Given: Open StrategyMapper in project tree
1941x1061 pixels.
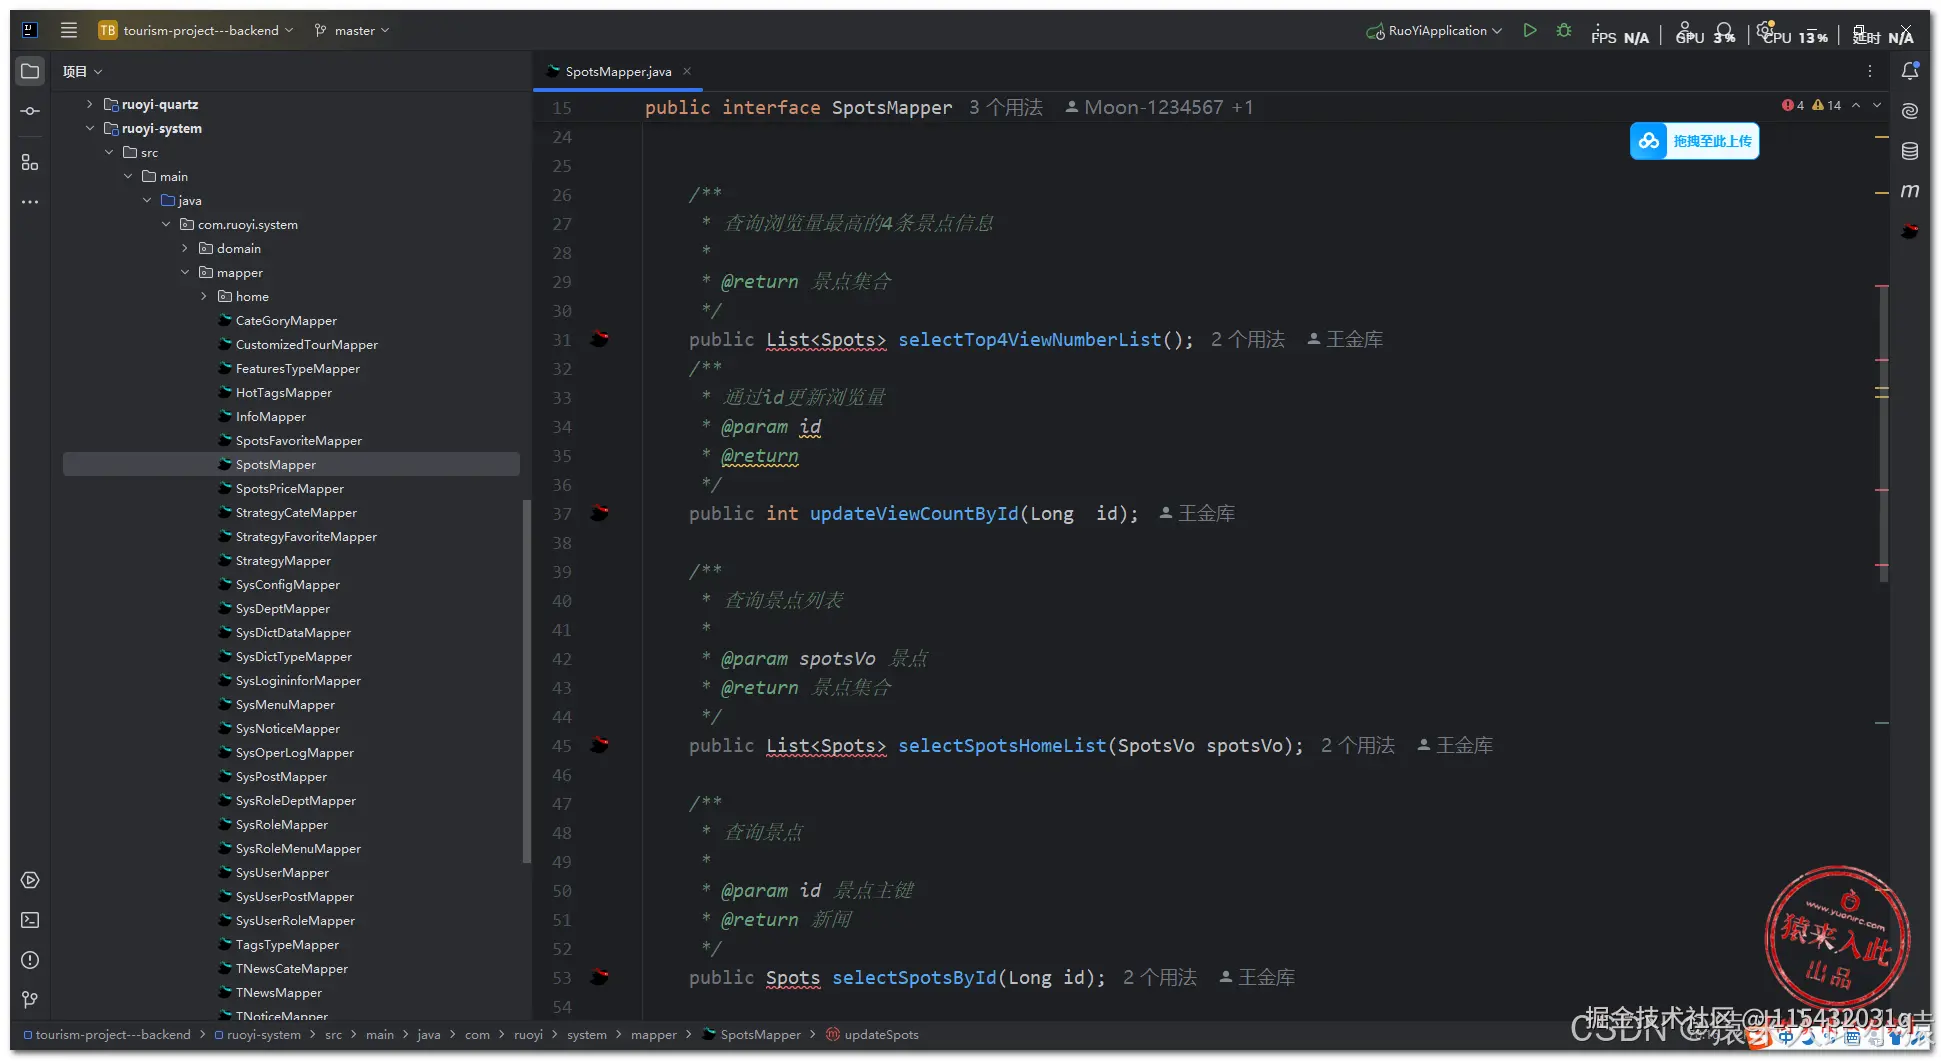Looking at the screenshot, I should coord(283,560).
